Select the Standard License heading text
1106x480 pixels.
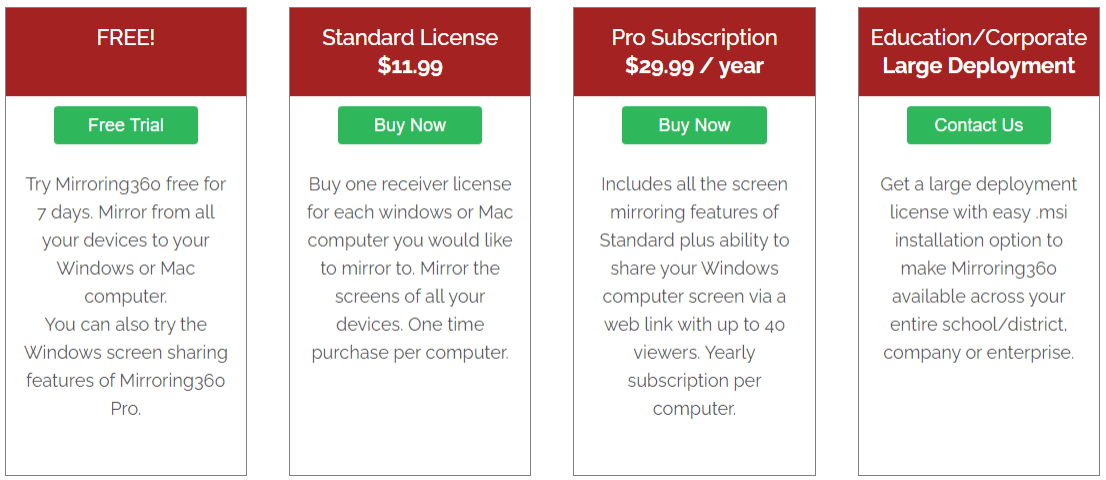[410, 38]
